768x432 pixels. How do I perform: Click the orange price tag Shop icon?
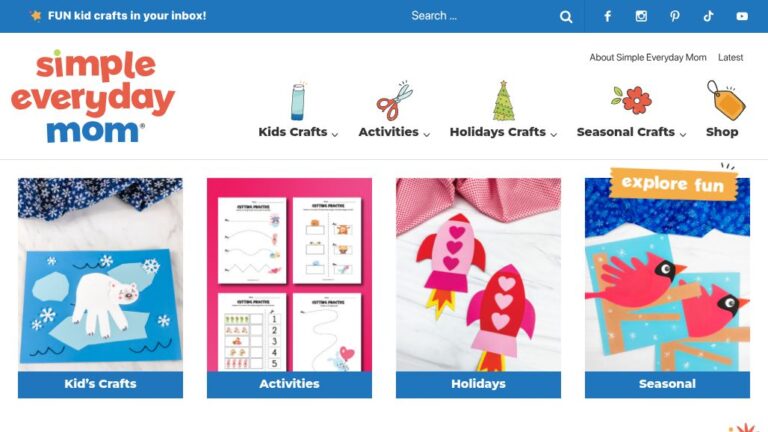click(x=726, y=100)
